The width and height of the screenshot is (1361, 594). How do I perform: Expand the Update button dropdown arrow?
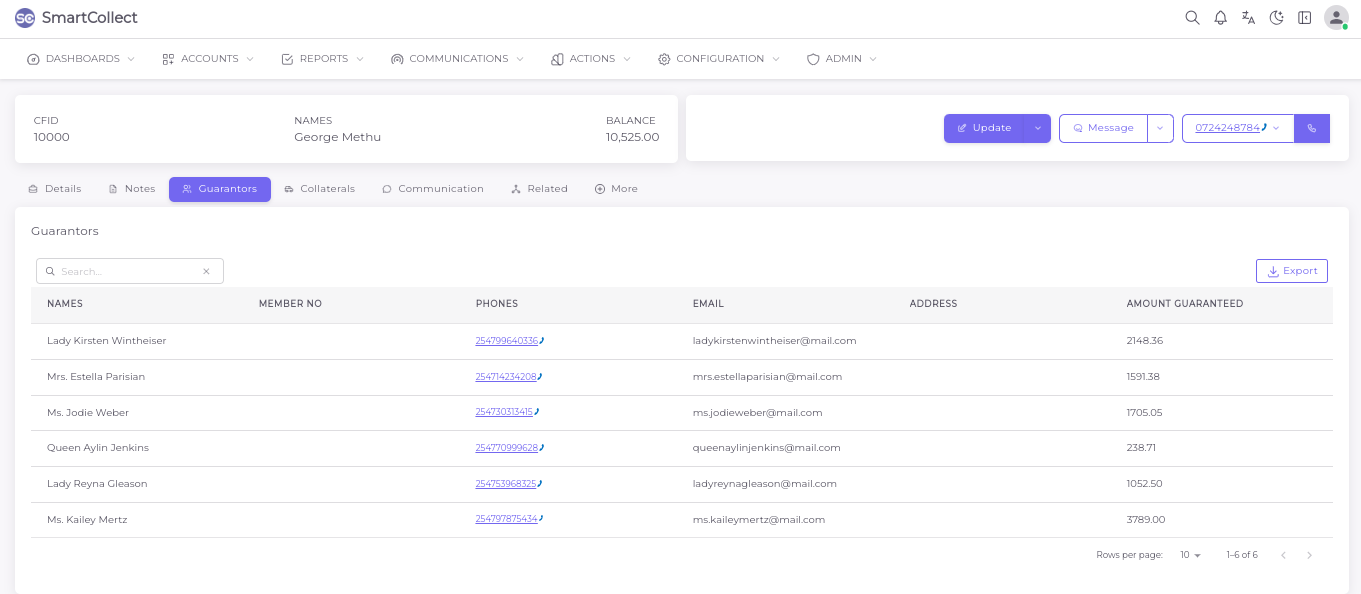pyautogui.click(x=1038, y=128)
